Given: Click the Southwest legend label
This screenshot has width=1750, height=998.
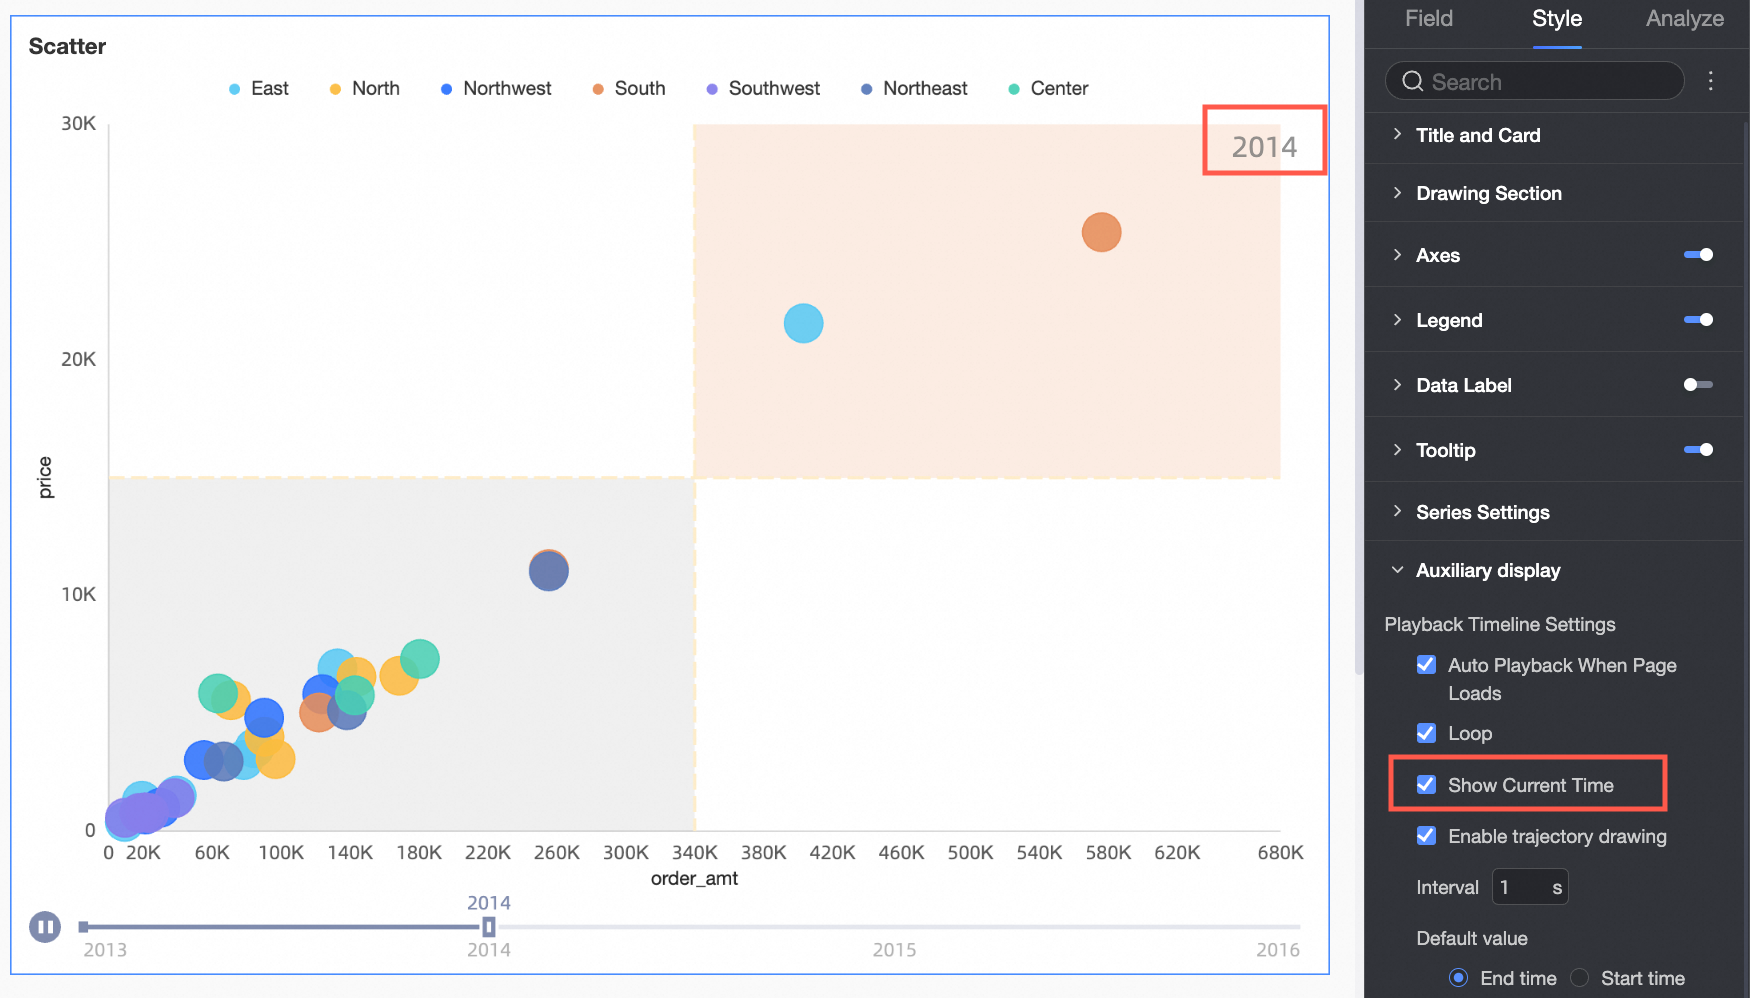Looking at the screenshot, I should 774,88.
